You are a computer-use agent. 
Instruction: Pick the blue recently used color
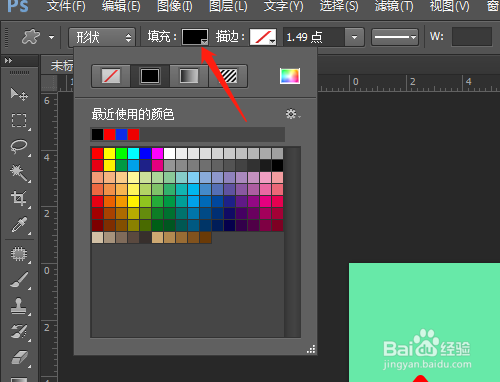click(121, 135)
